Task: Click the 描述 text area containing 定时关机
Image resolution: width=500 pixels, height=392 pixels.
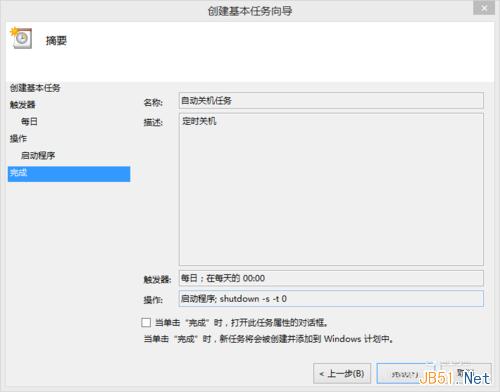Action: 331,189
